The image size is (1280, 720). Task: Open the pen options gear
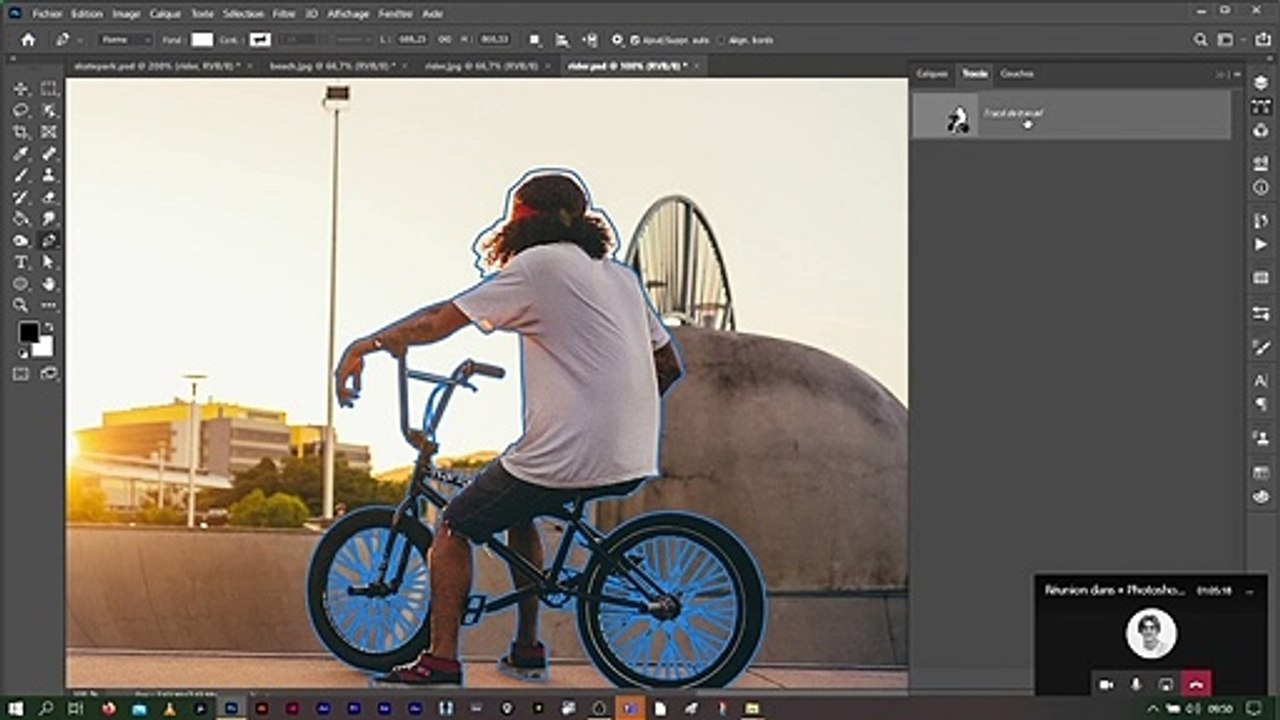(617, 40)
